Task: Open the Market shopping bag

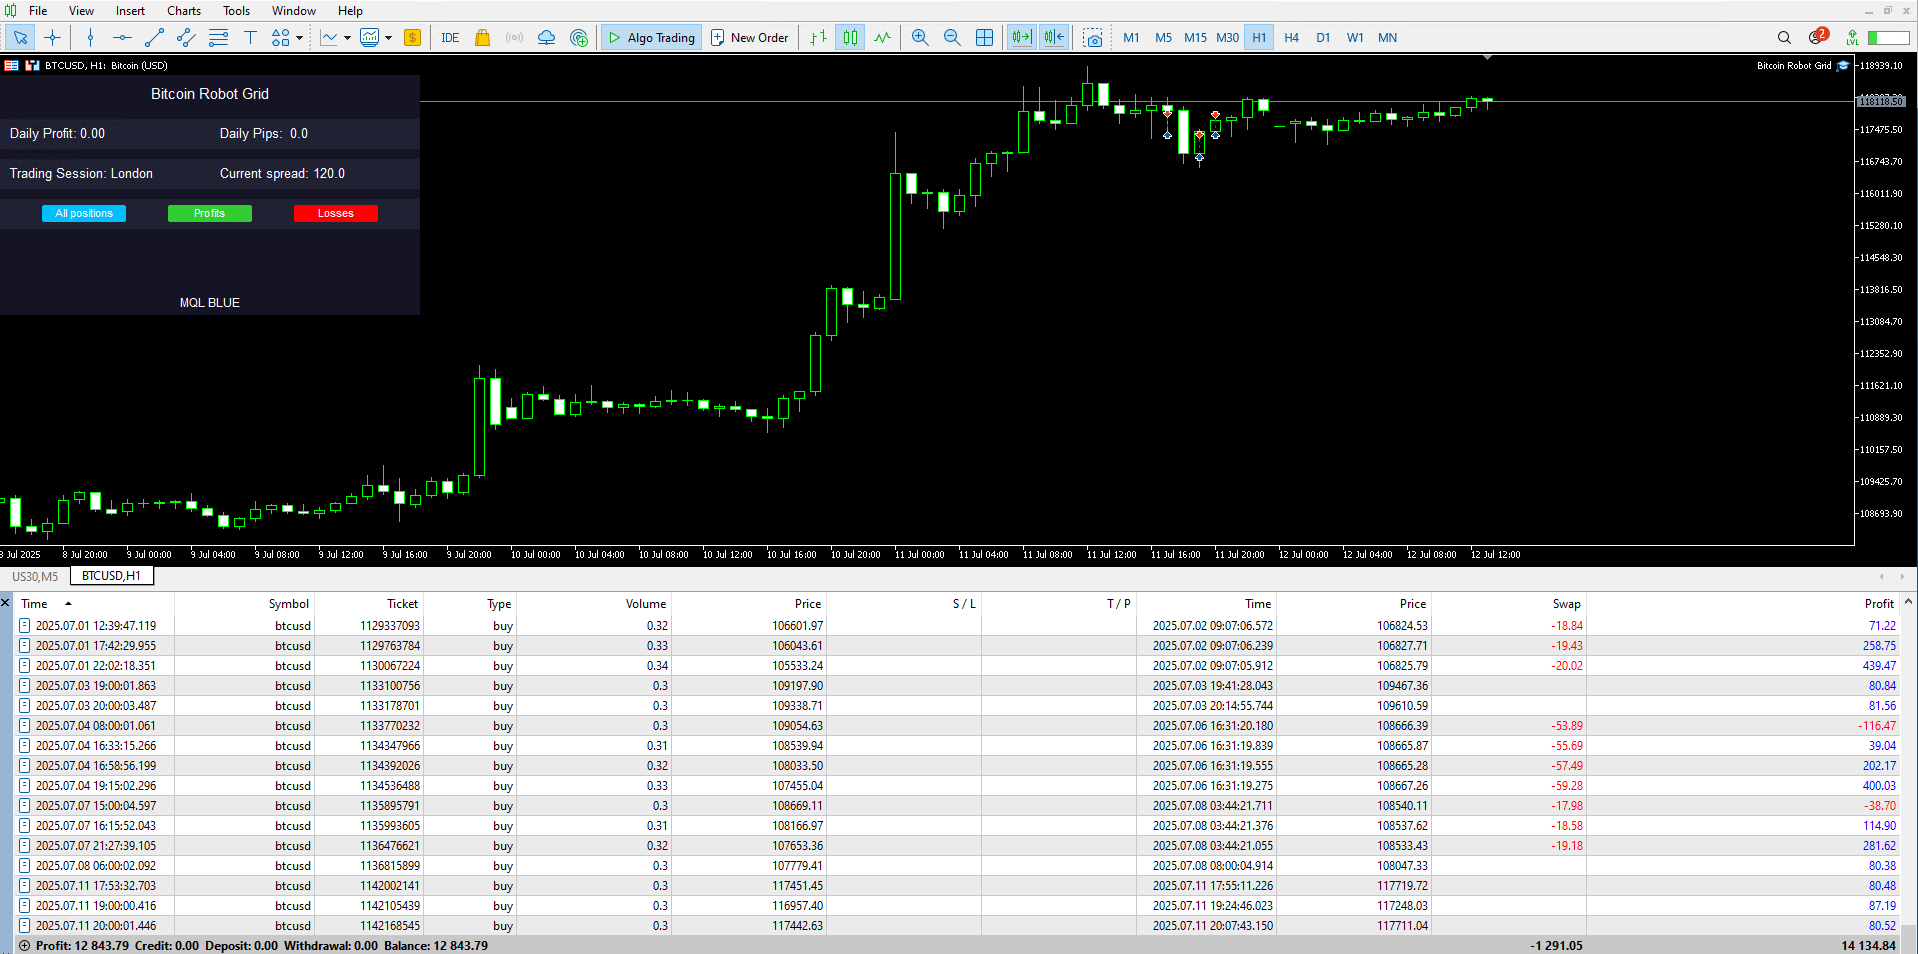Action: [x=482, y=38]
